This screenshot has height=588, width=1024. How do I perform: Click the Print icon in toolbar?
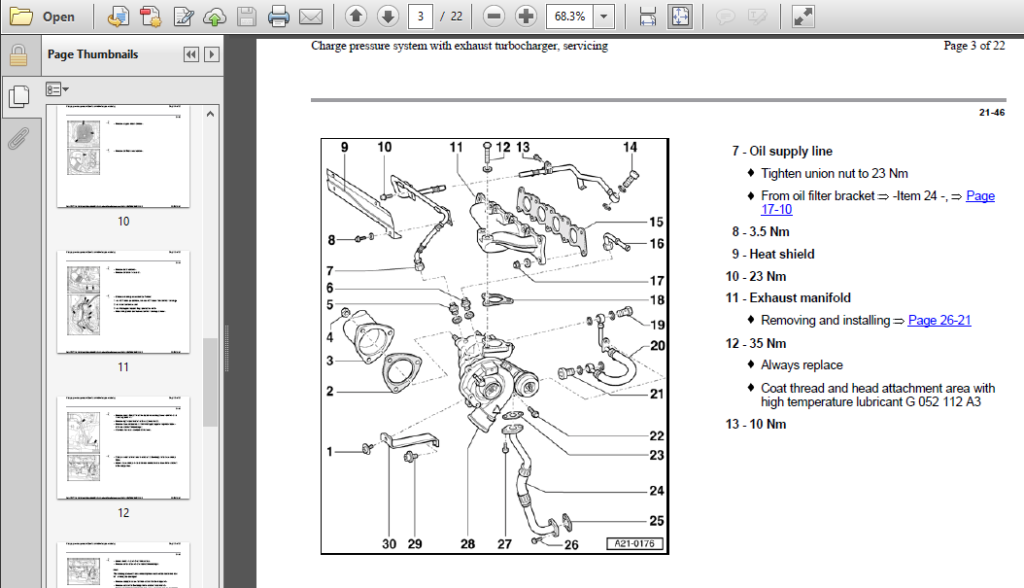(x=278, y=16)
